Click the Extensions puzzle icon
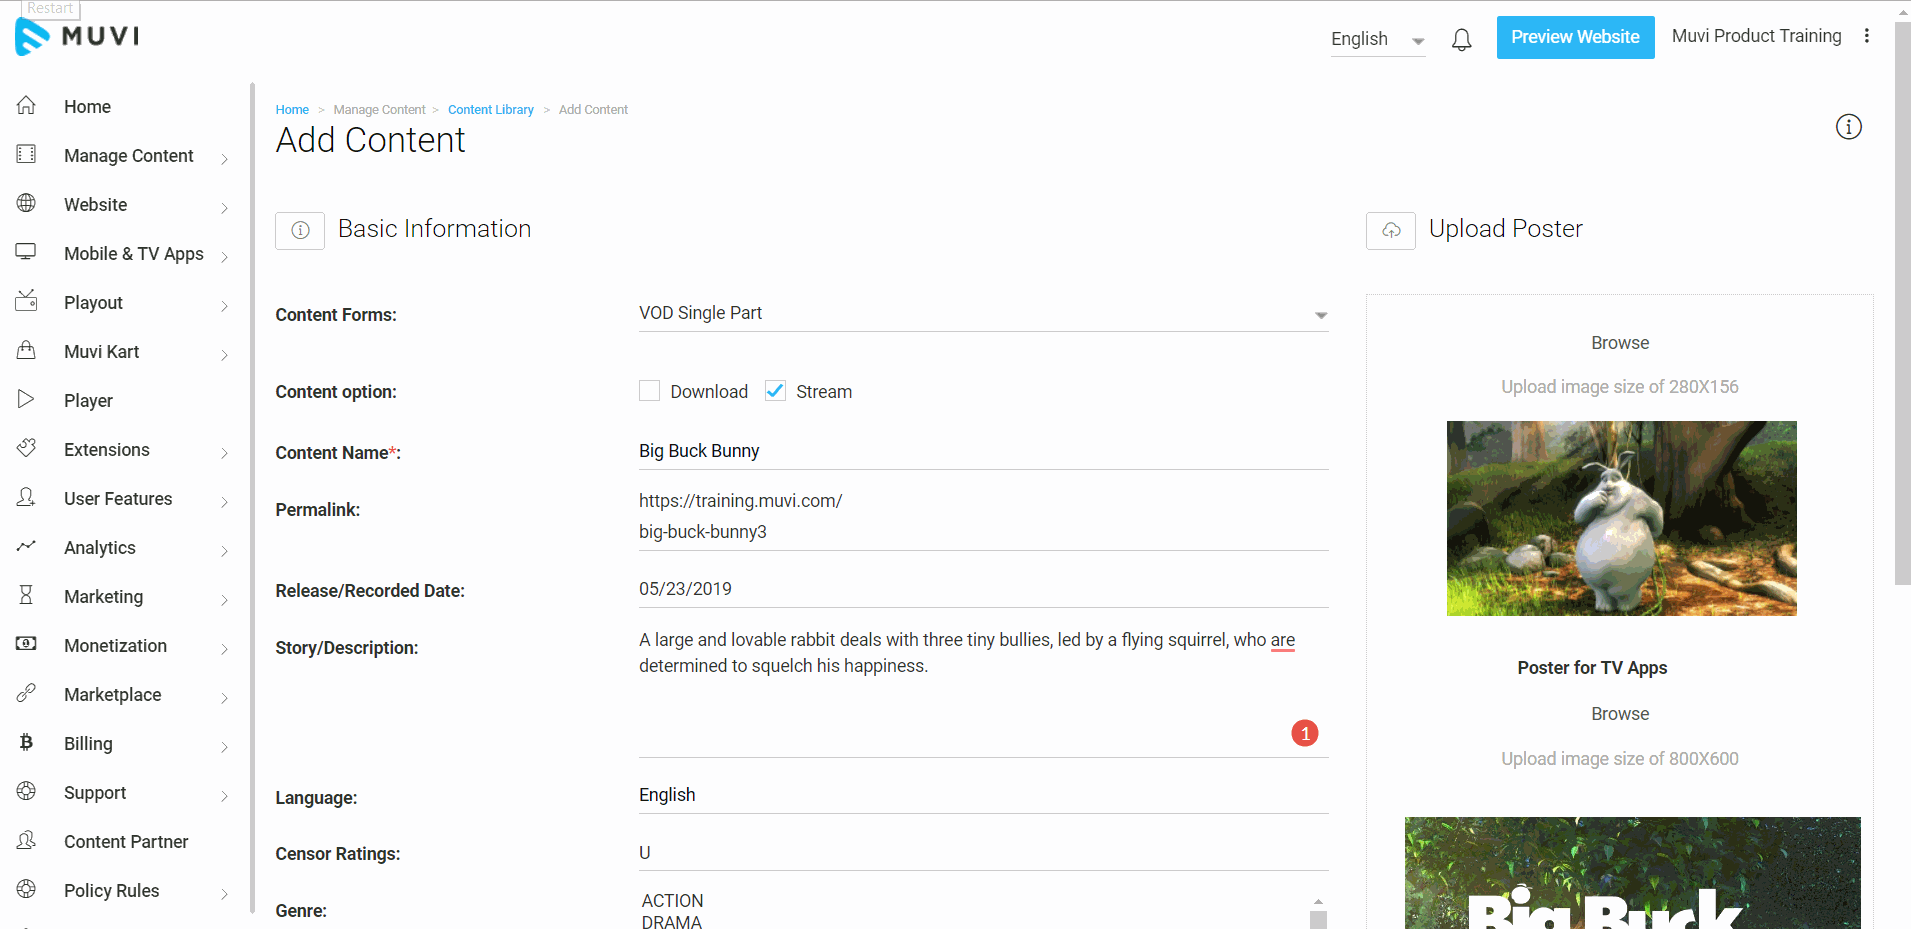 click(26, 448)
